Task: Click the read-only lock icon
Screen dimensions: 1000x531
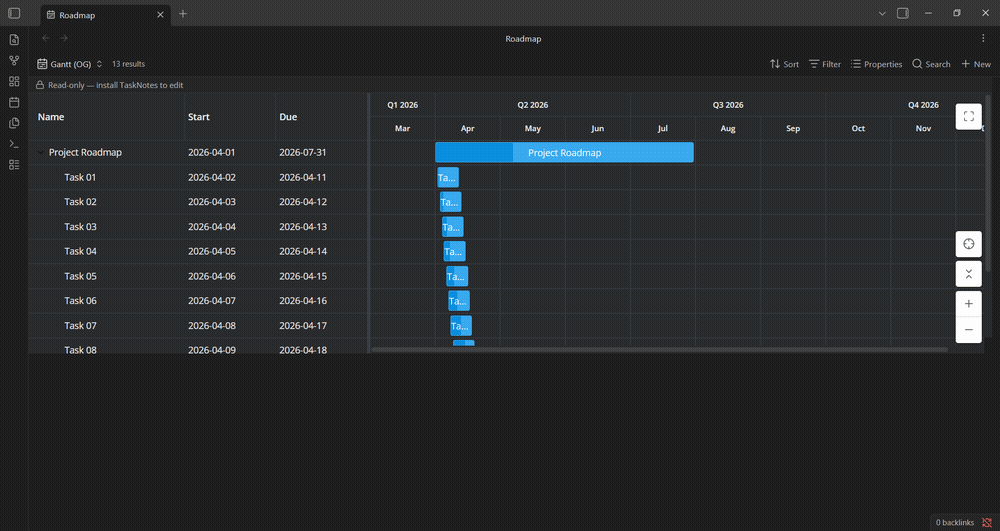Action: click(40, 85)
